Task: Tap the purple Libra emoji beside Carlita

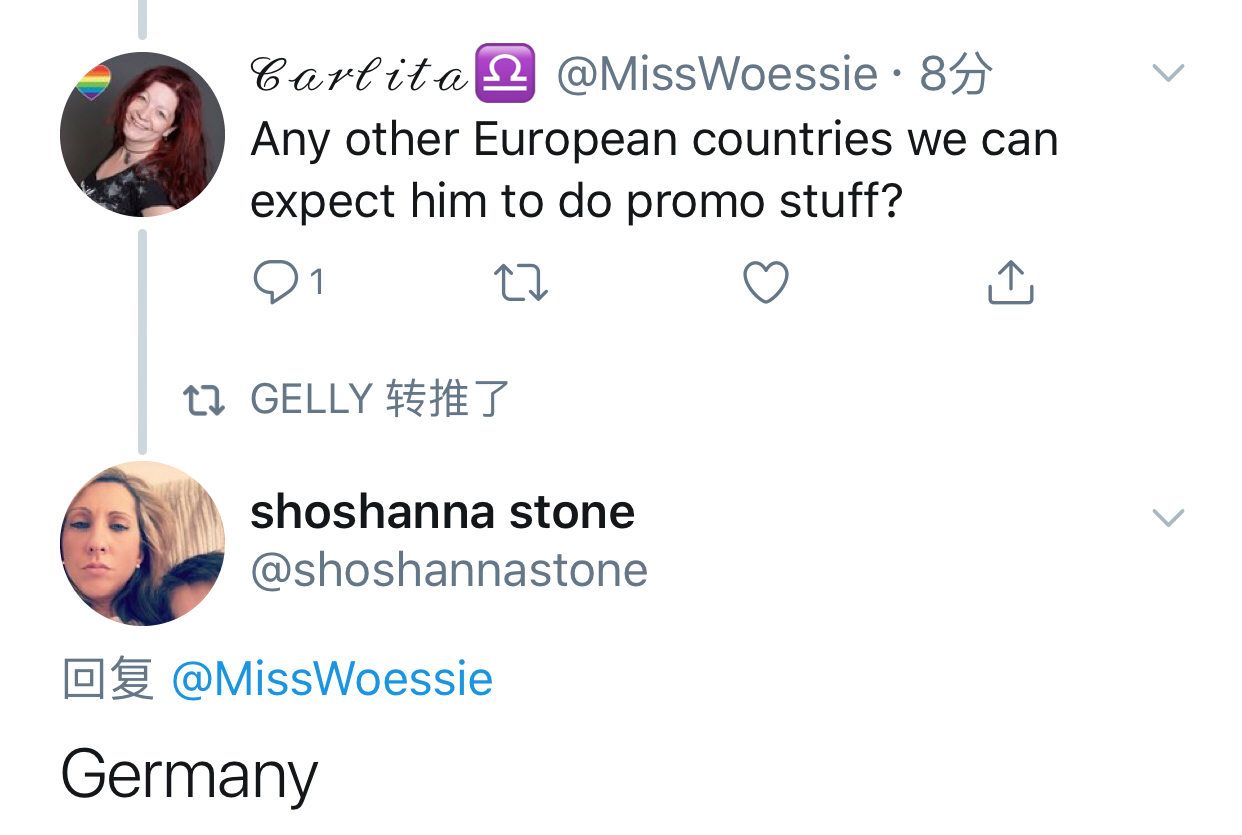Action: click(504, 74)
